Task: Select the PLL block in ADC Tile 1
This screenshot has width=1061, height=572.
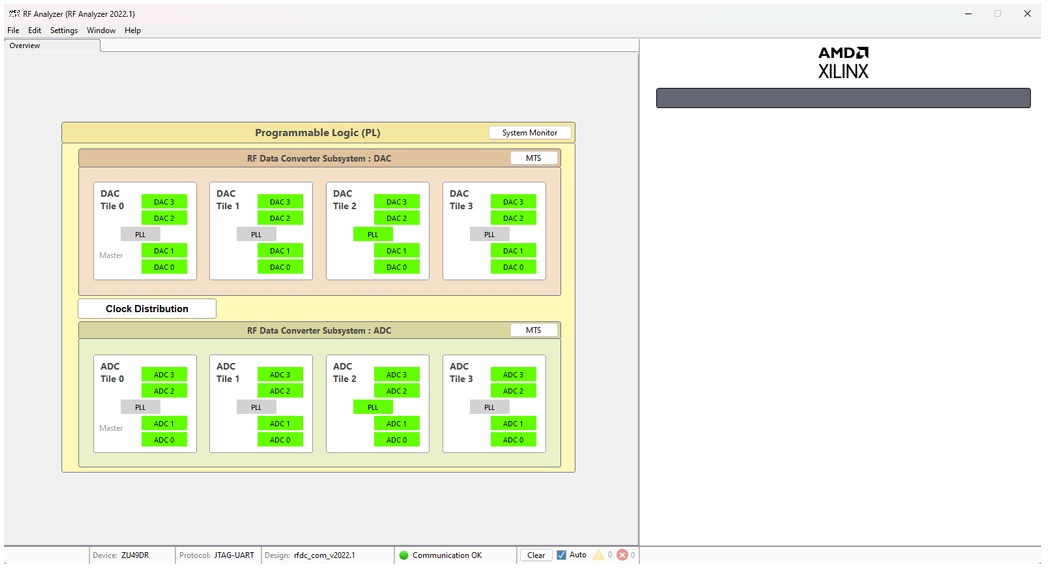Action: coord(256,407)
